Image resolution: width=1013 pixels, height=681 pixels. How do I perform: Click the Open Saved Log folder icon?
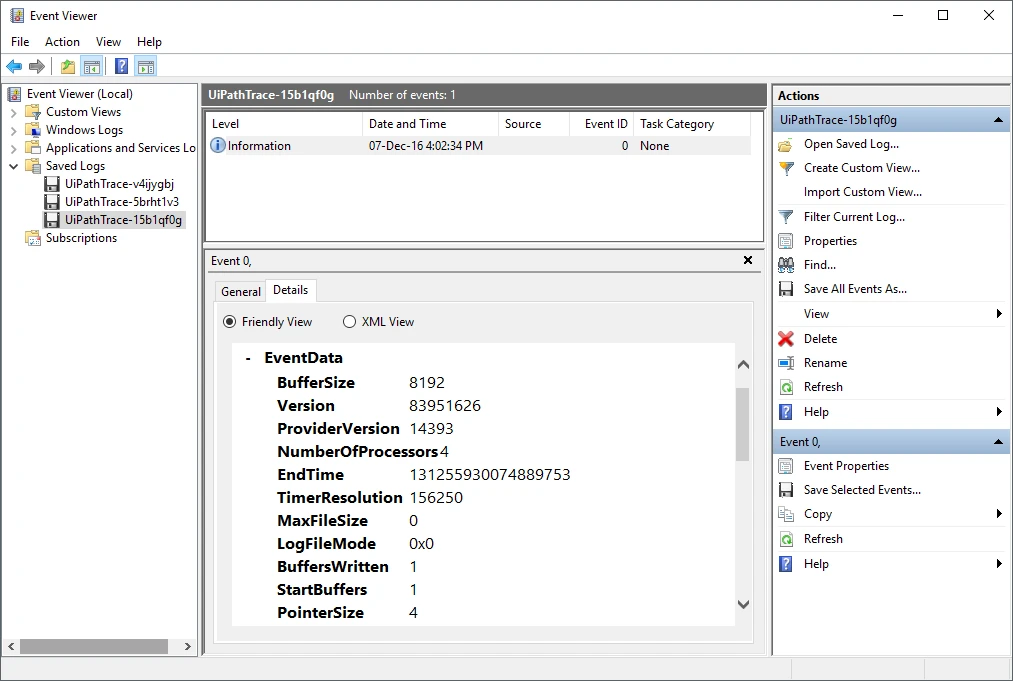tap(786, 144)
